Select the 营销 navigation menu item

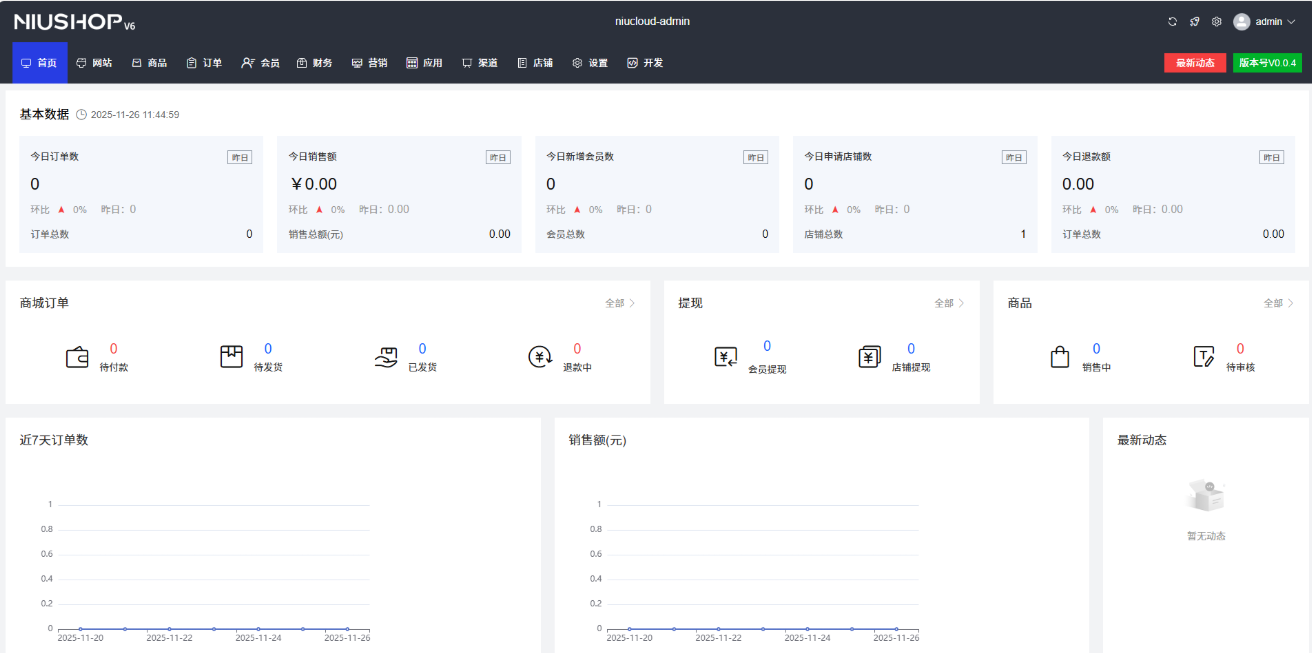point(369,63)
